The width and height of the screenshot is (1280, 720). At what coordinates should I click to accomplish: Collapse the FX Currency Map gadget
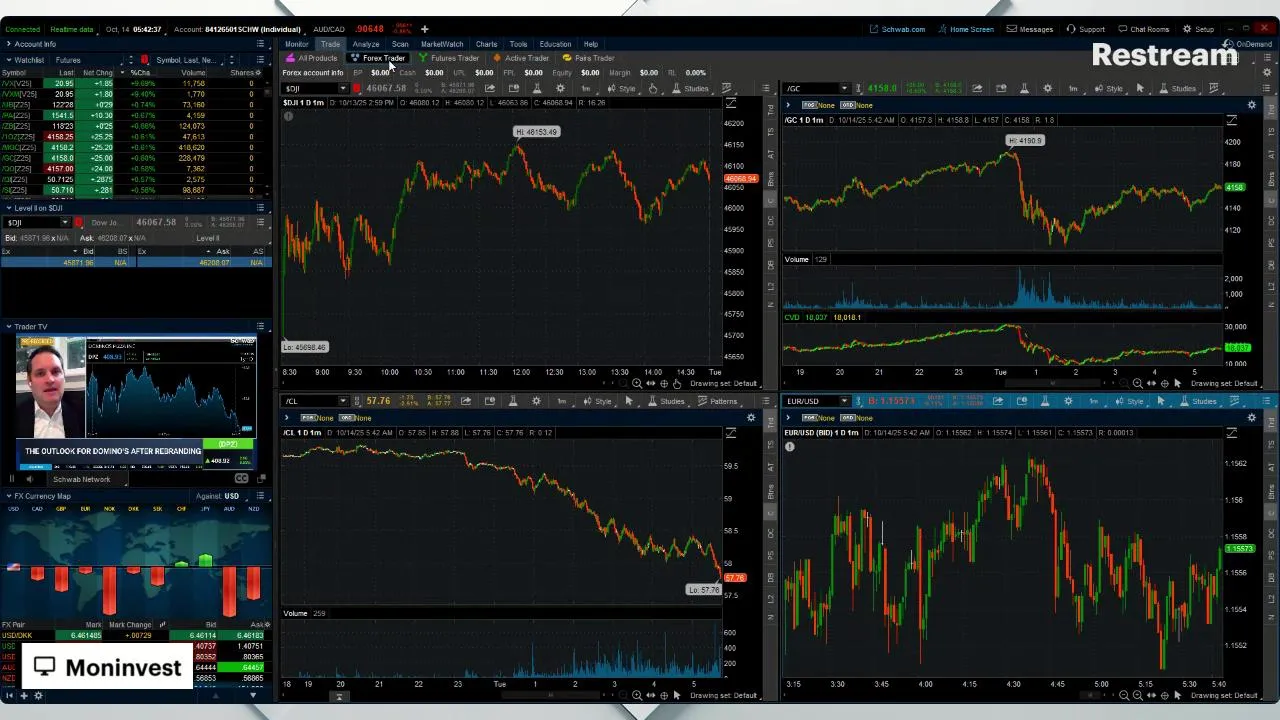(9, 496)
